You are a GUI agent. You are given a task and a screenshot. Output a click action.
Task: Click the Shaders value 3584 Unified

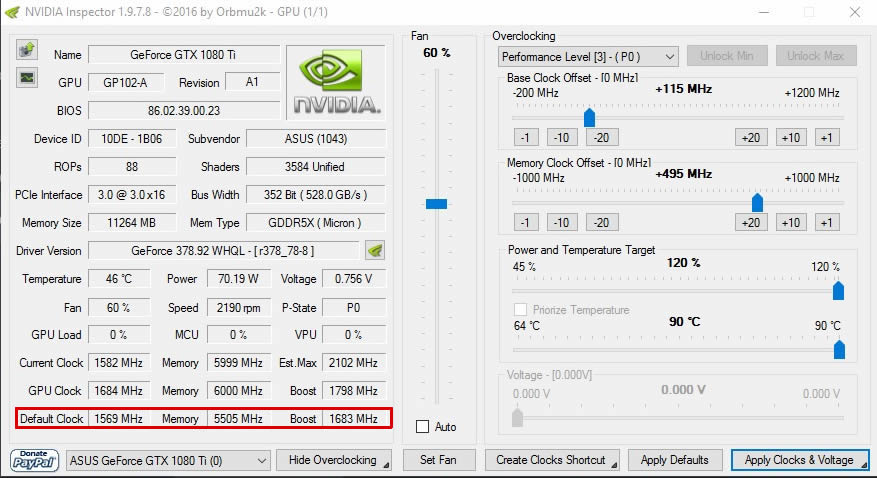pyautogui.click(x=316, y=167)
